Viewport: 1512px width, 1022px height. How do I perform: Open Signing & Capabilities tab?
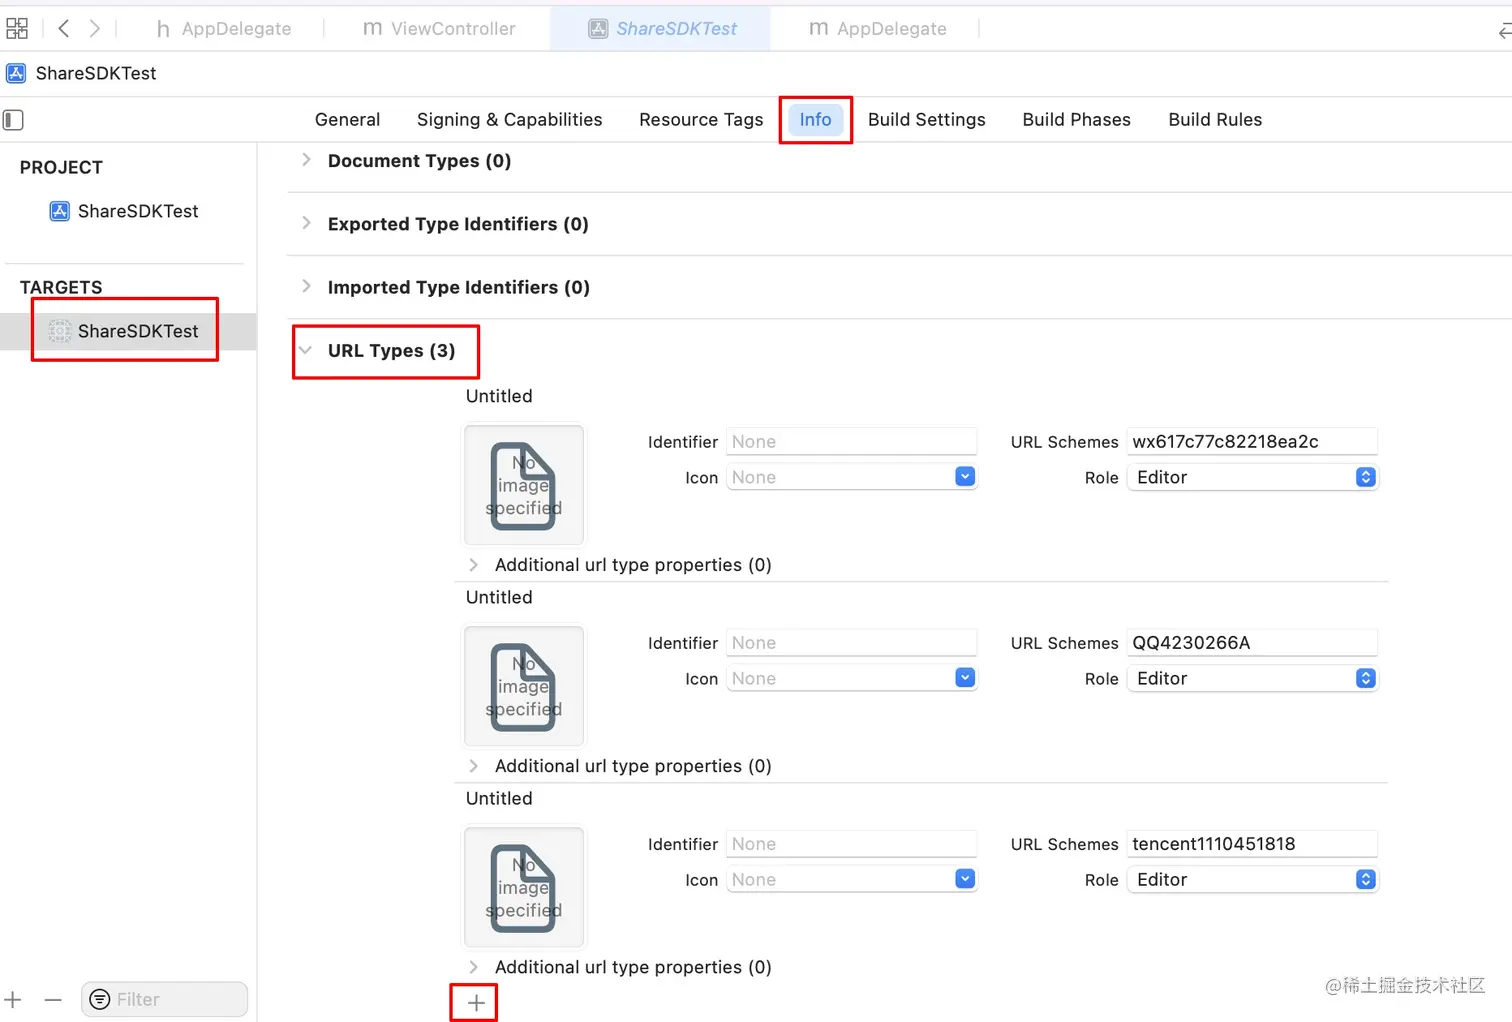[509, 120]
